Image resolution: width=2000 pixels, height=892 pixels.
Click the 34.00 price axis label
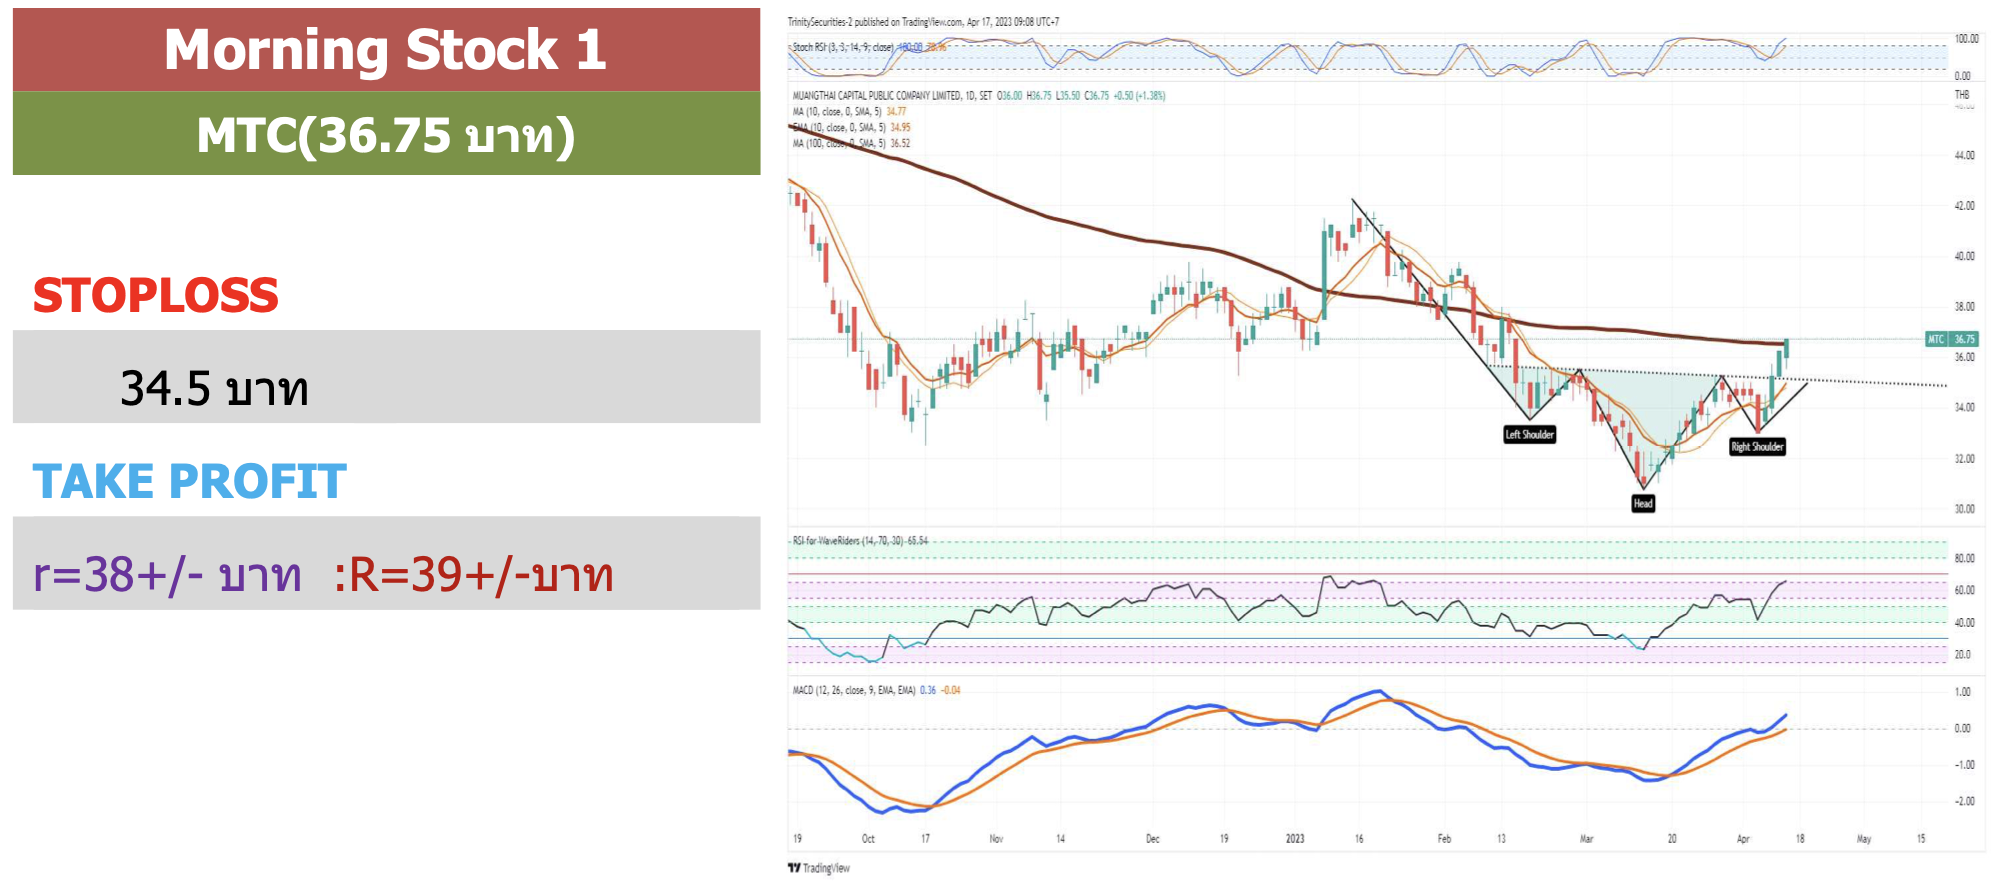click(x=1965, y=408)
